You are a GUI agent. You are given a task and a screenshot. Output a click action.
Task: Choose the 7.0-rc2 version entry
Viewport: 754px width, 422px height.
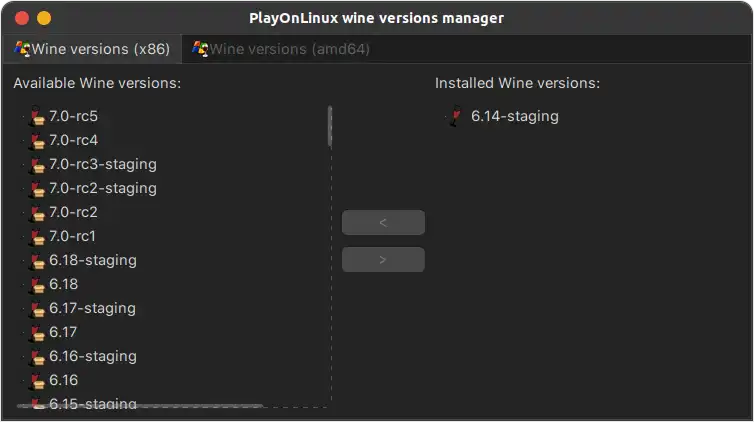click(x=73, y=212)
